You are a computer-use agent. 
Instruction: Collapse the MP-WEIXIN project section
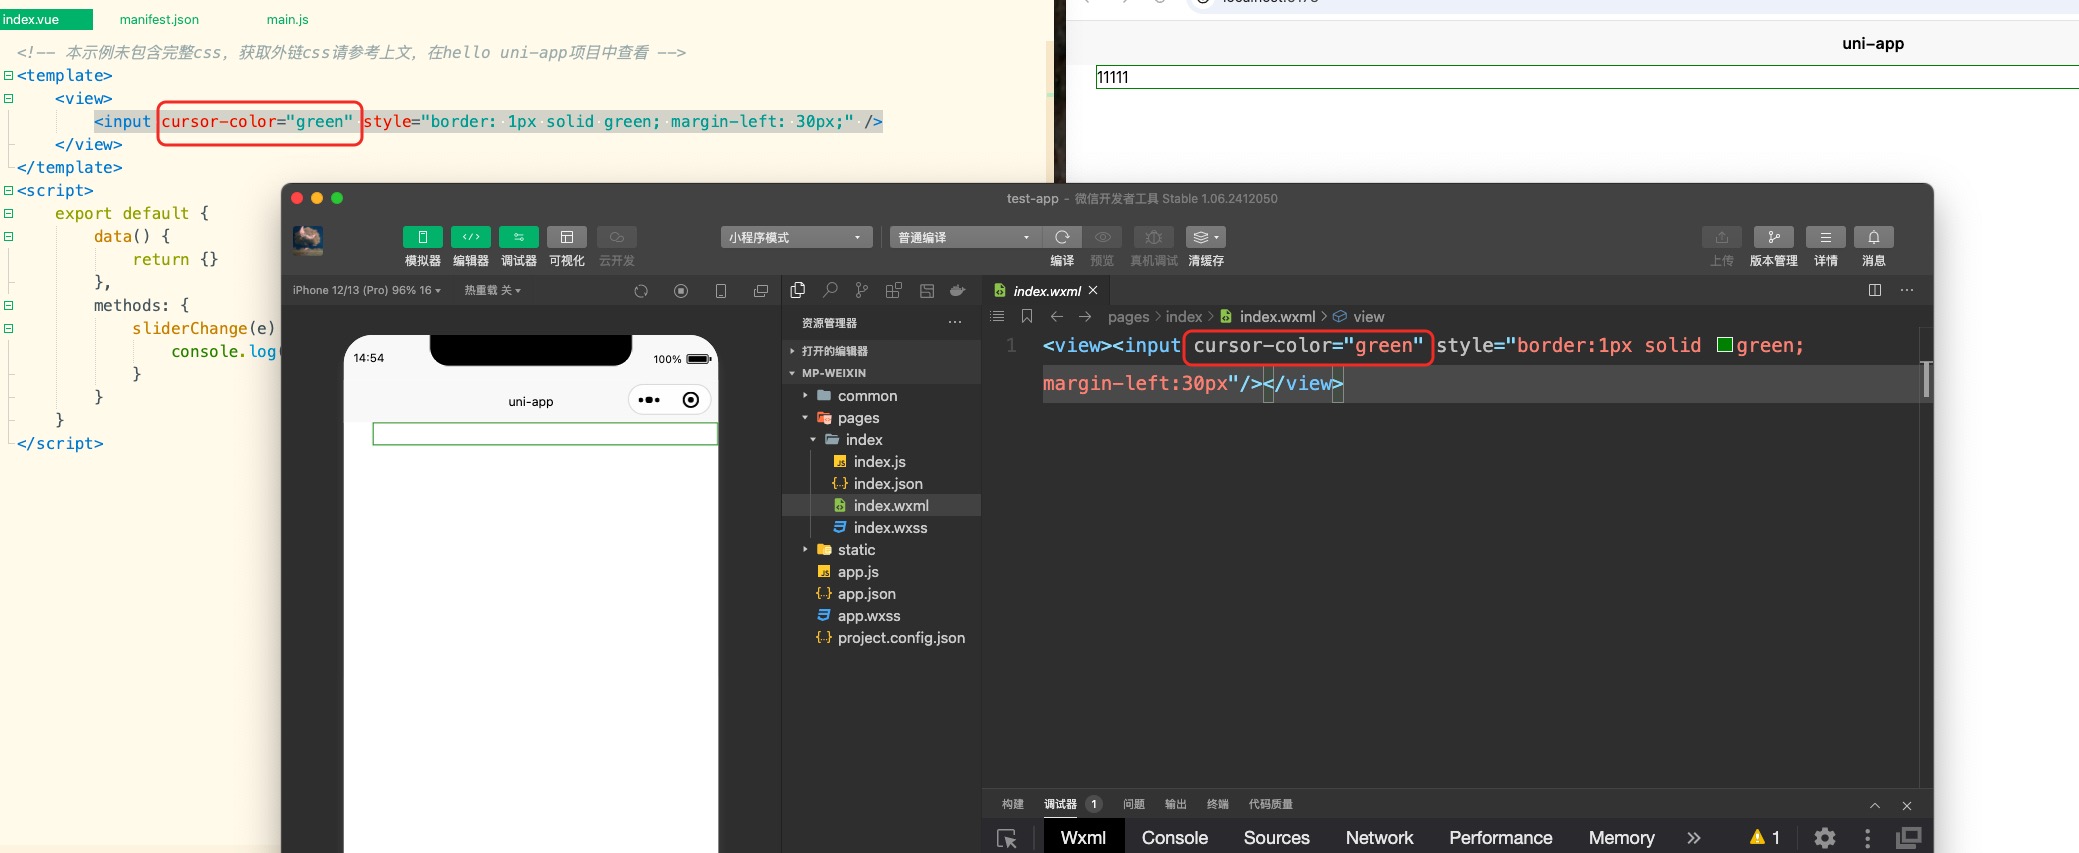881,373
